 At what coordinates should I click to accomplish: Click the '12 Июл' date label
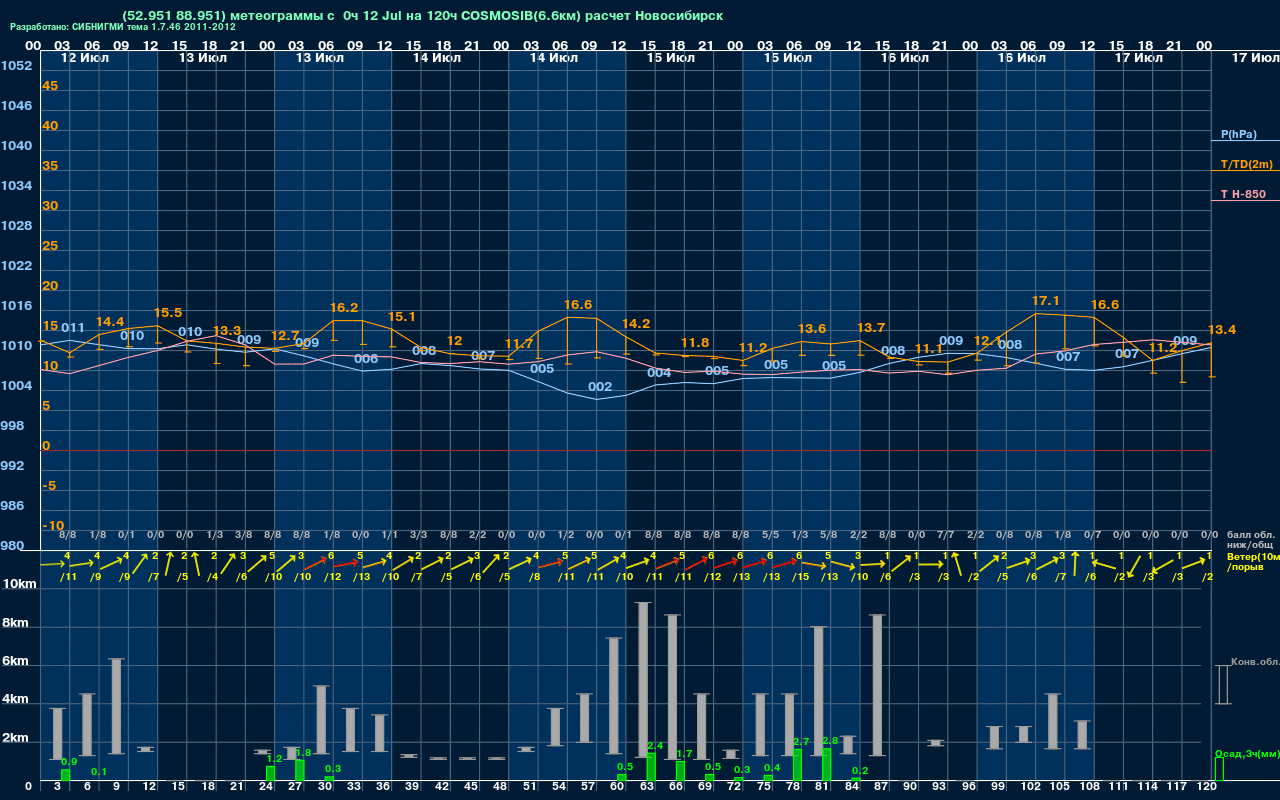[86, 58]
